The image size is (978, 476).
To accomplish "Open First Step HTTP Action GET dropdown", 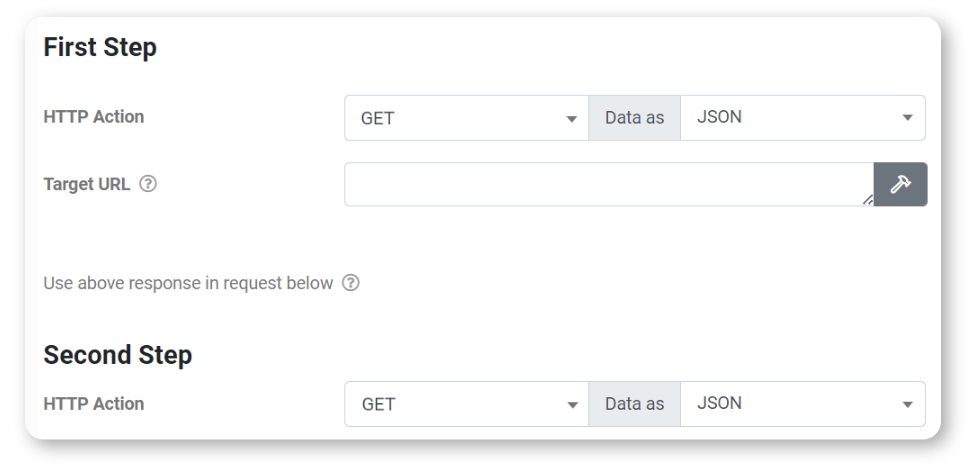I will [467, 118].
